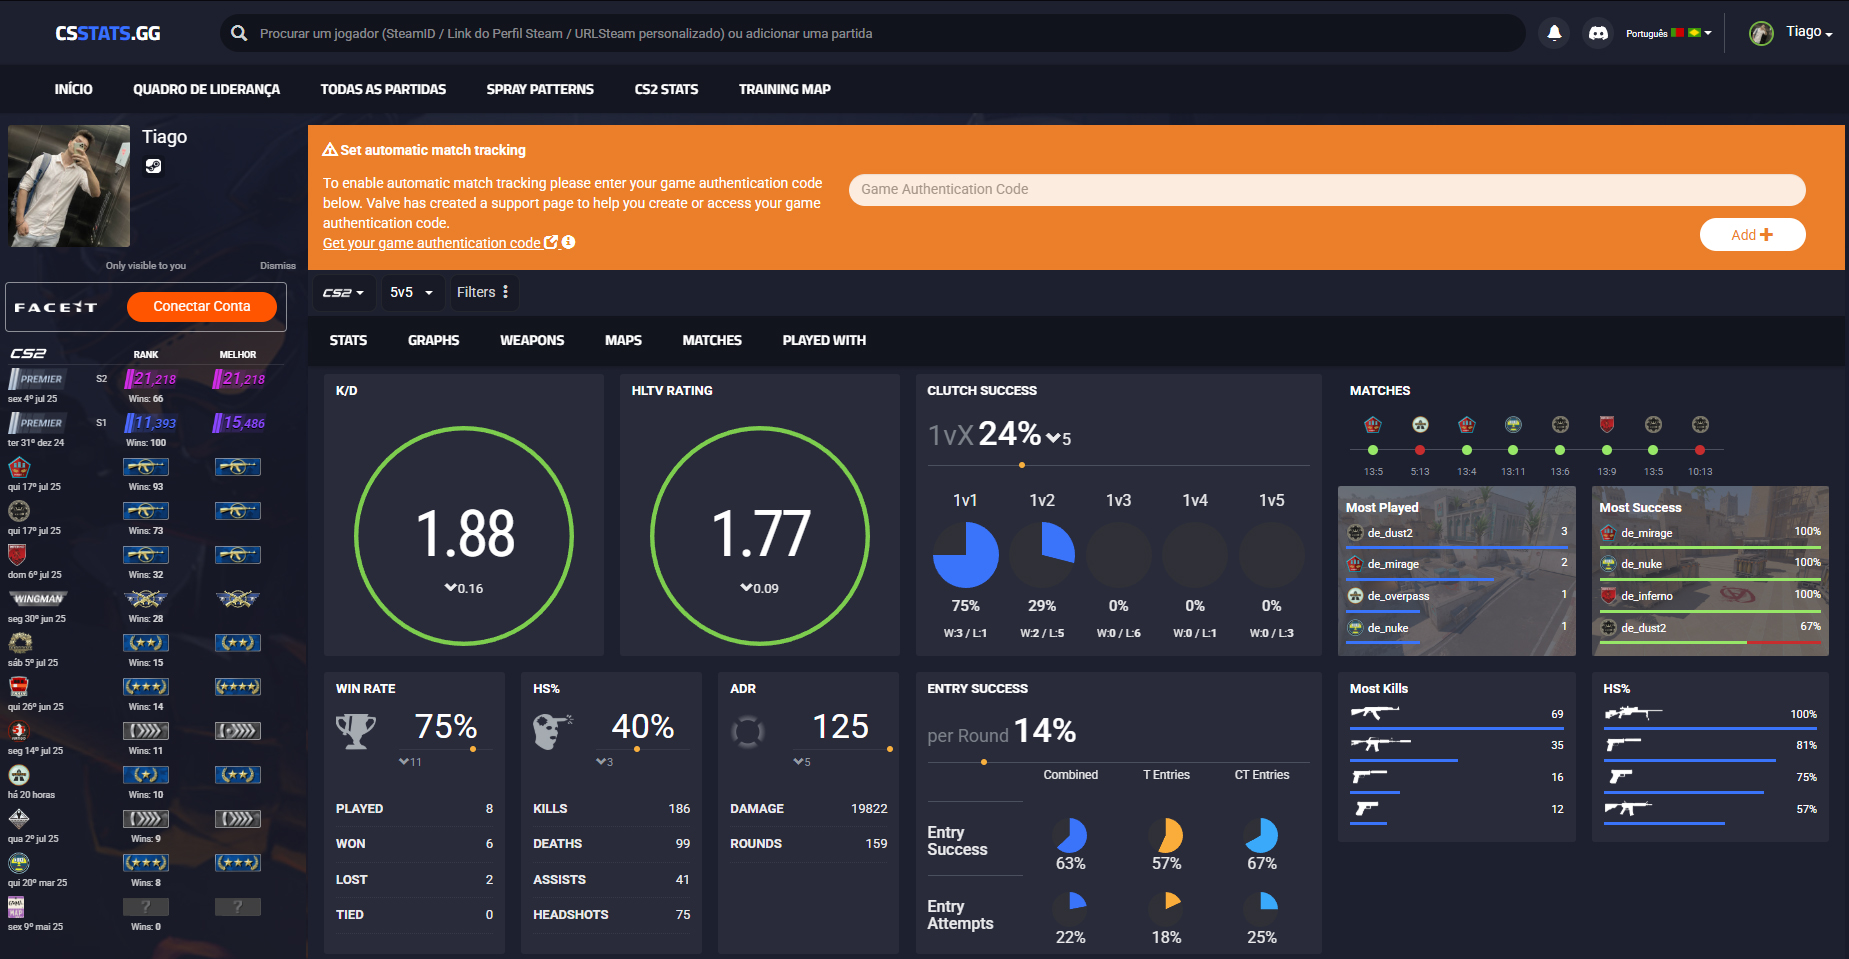Screen dimensions: 1849x959
Task: Click the ADR icon beside the 125 value
Action: coord(748,731)
